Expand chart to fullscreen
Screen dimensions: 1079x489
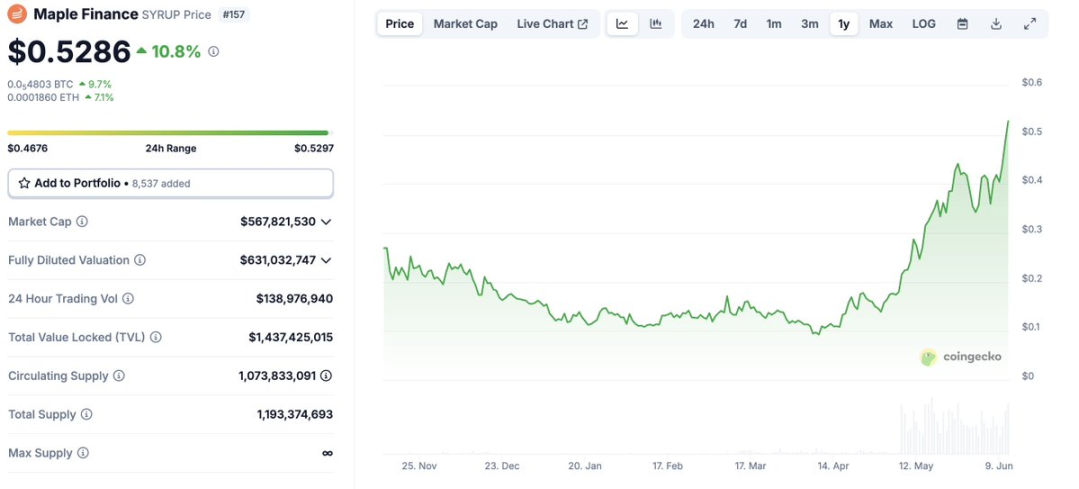tap(1030, 24)
